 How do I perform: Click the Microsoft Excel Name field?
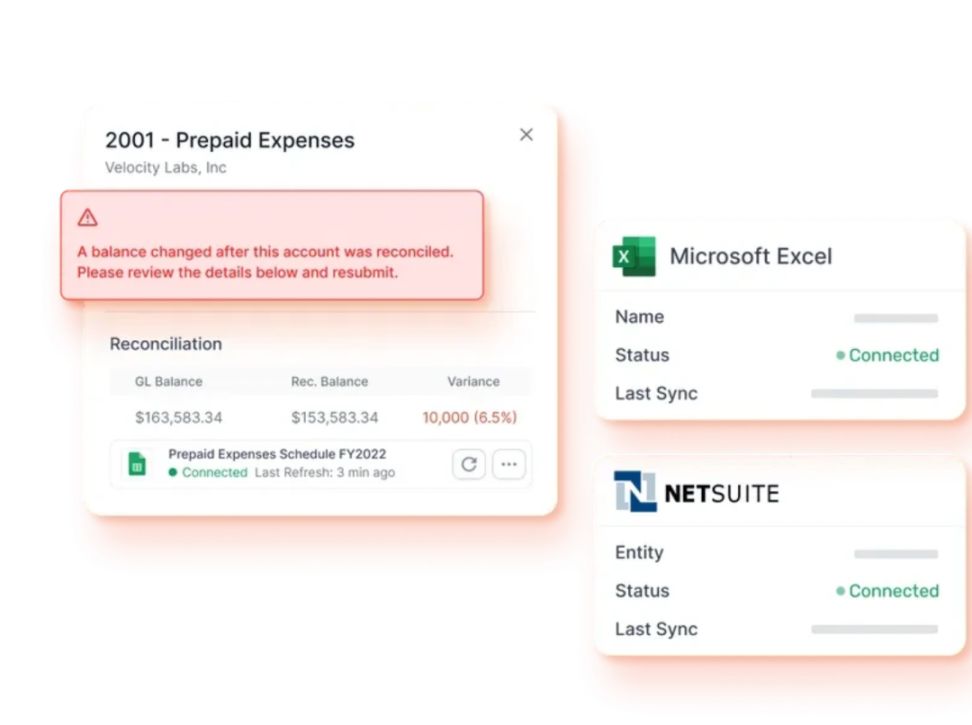click(x=895, y=318)
